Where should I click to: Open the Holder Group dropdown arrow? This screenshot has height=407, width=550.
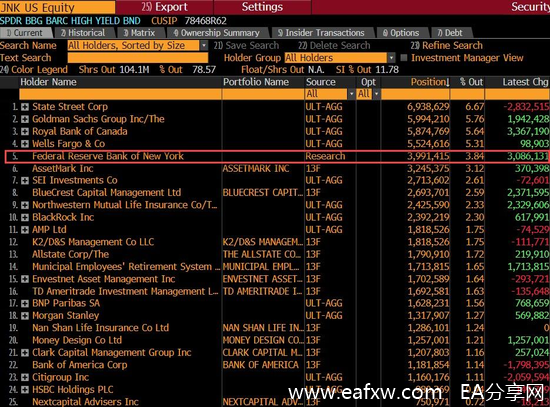391,58
